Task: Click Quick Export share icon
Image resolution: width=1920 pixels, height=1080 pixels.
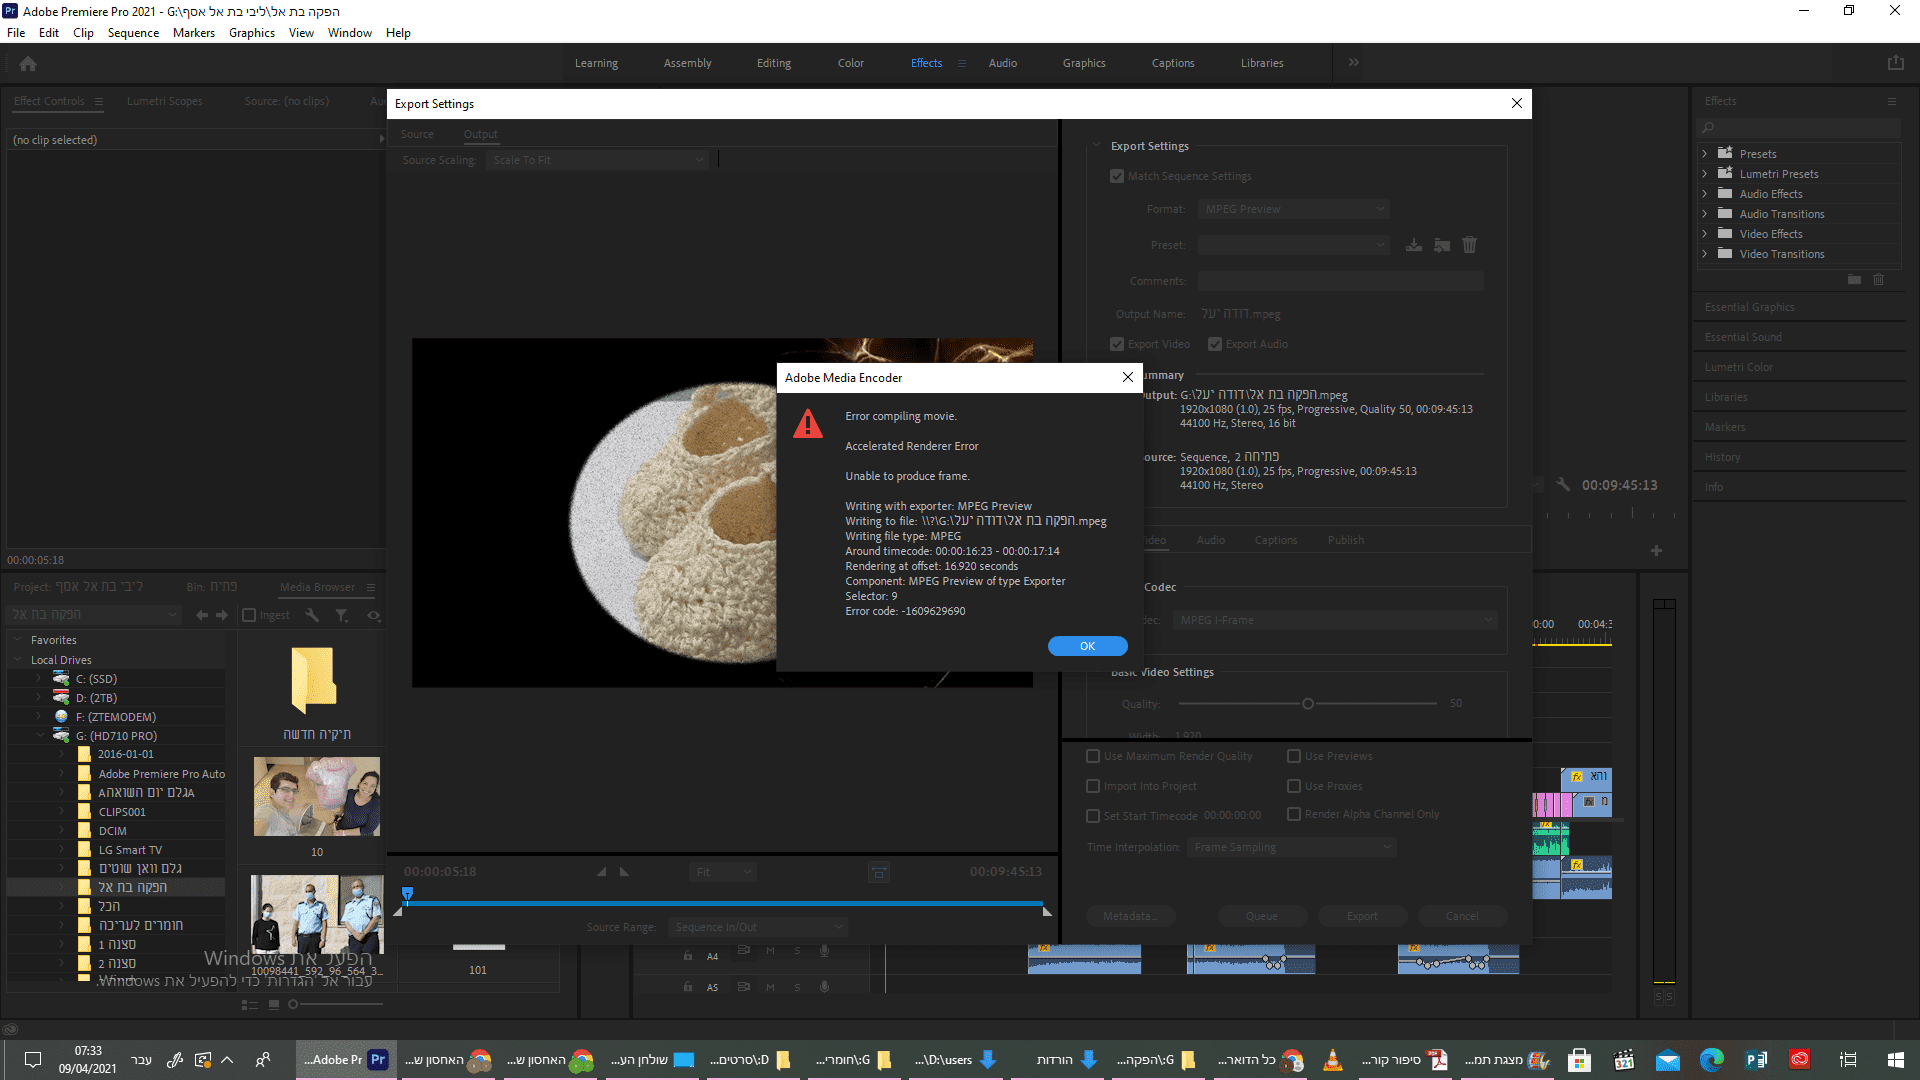Action: pos(1895,63)
